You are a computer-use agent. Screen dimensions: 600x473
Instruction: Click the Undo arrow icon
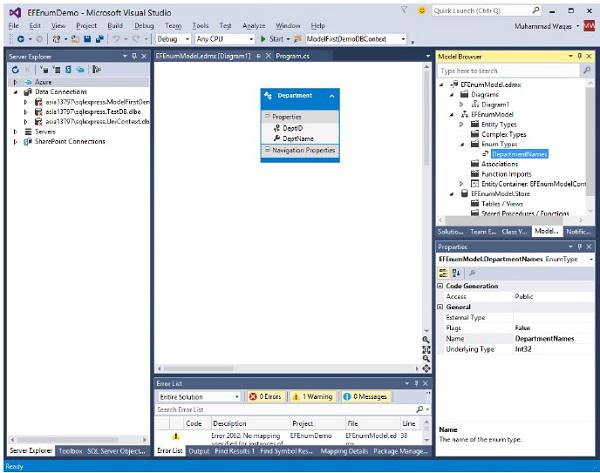(116, 39)
